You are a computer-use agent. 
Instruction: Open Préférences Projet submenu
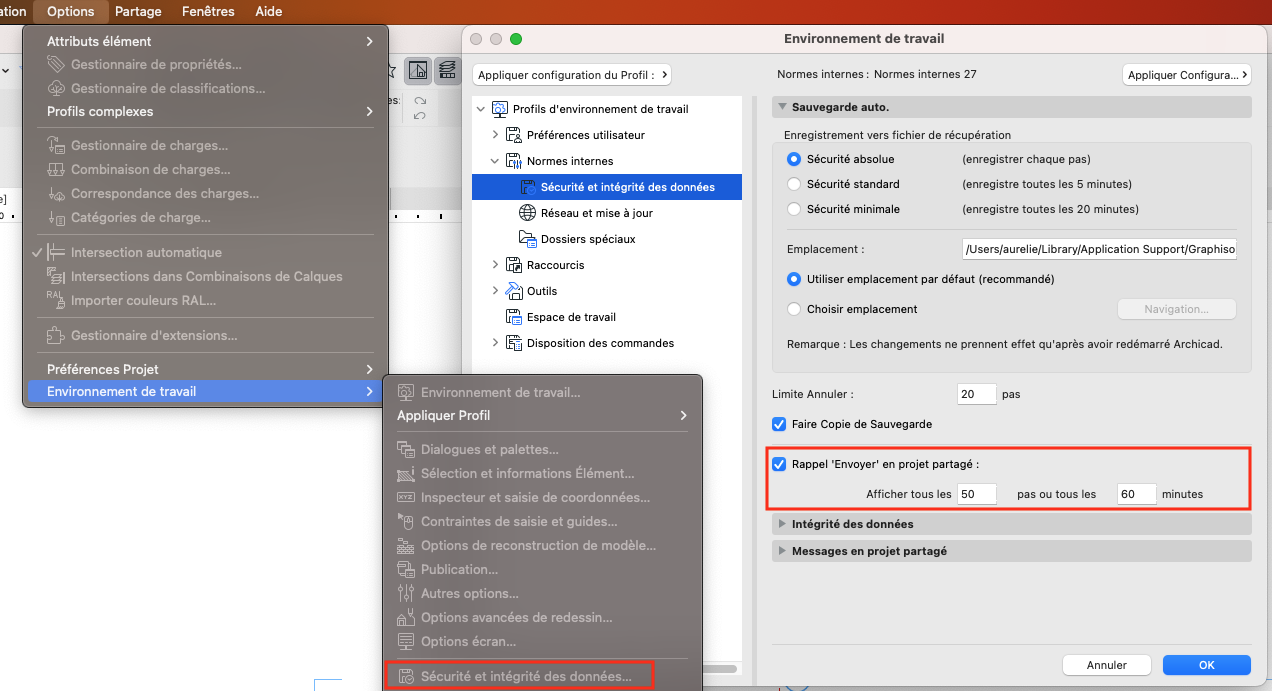click(x=205, y=369)
